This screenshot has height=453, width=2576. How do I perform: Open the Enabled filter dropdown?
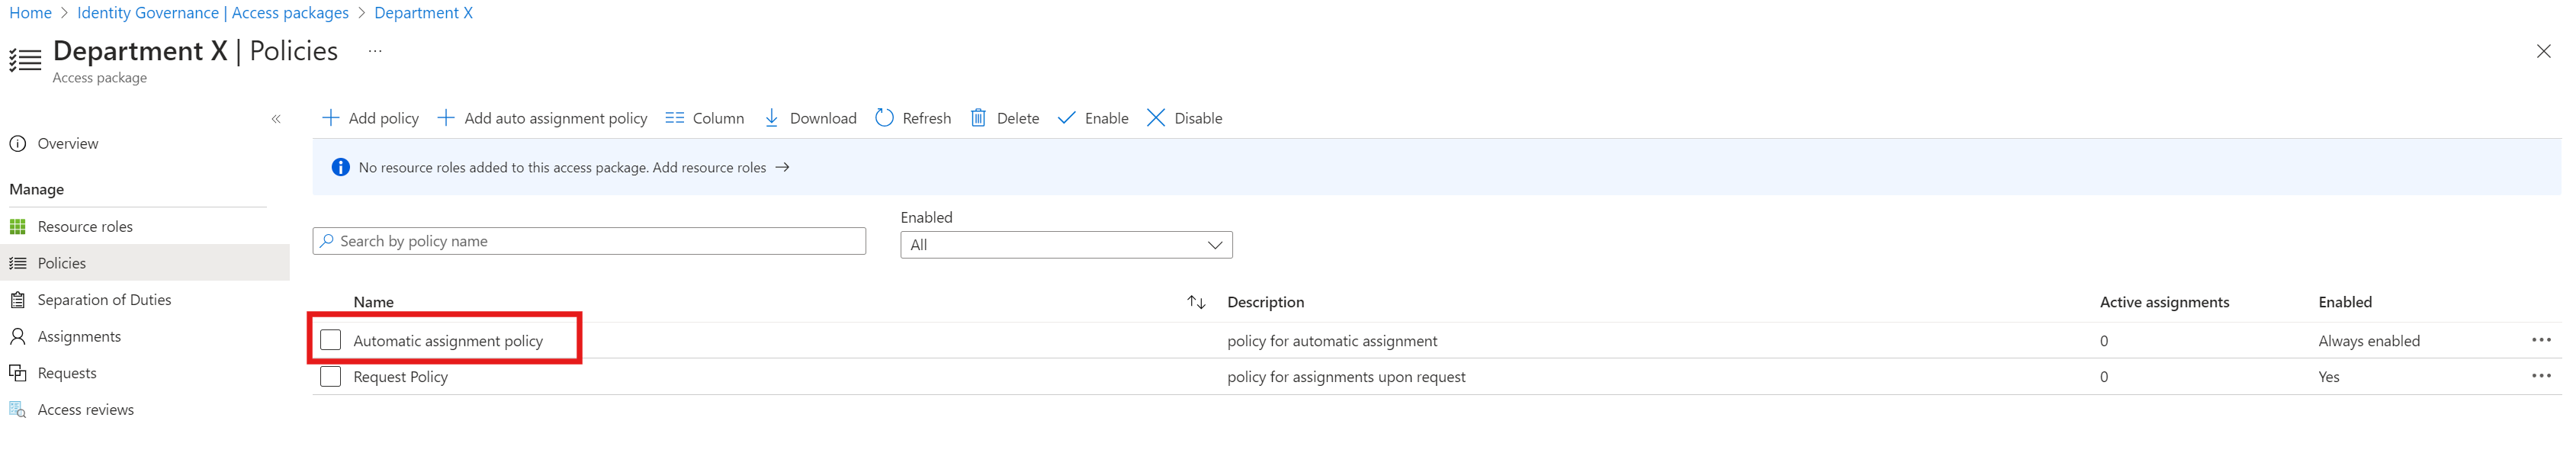(x=1065, y=245)
